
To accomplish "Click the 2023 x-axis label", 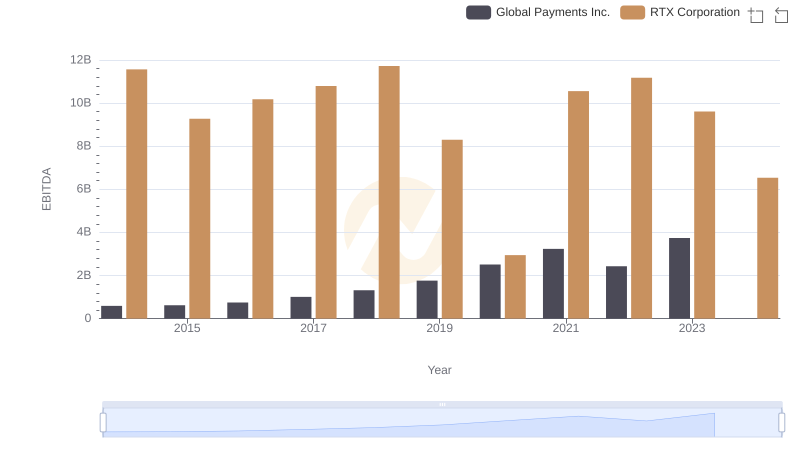I will point(692,328).
